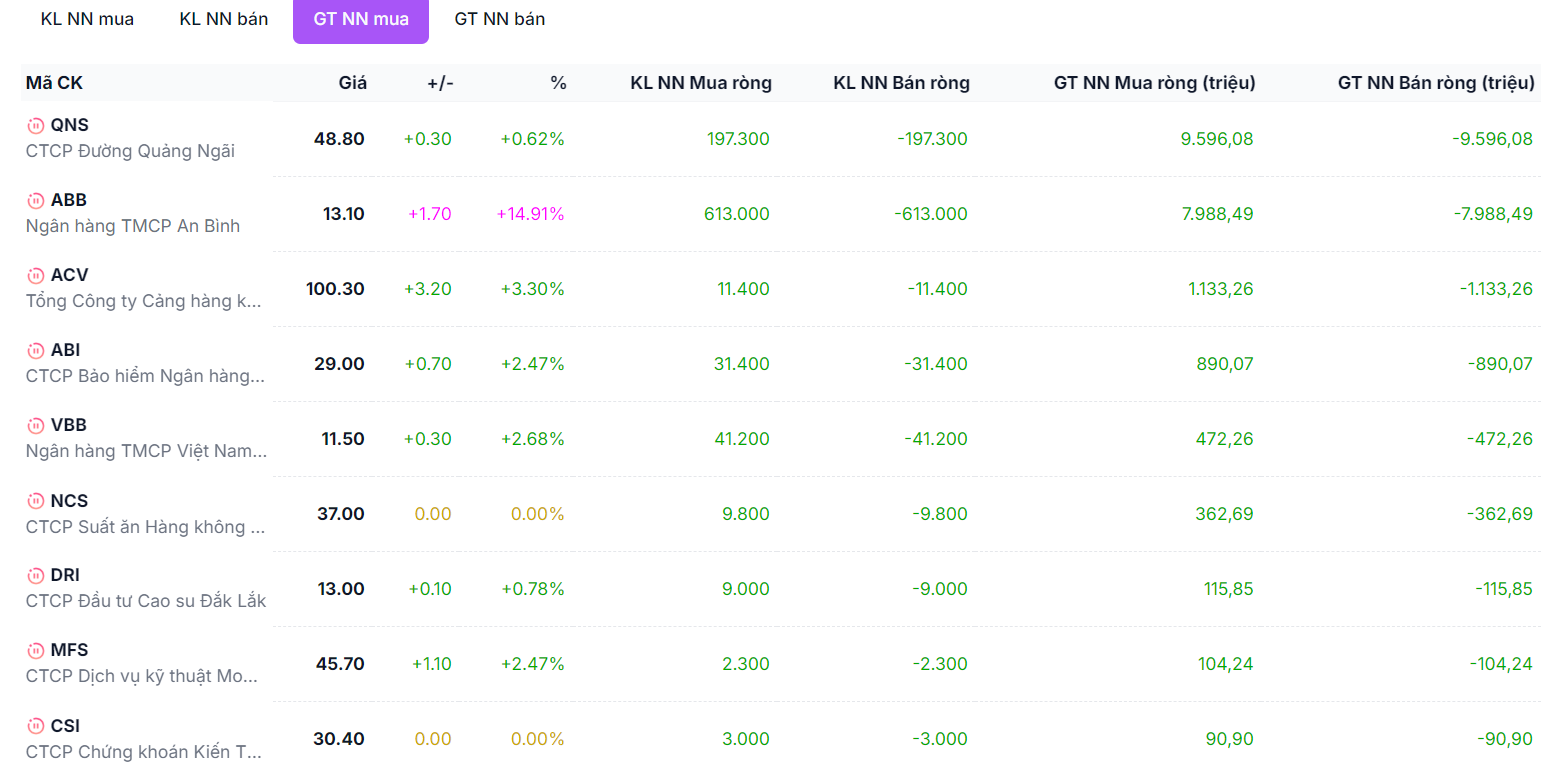
Task: Open the QNS stock code link
Action: pos(70,125)
